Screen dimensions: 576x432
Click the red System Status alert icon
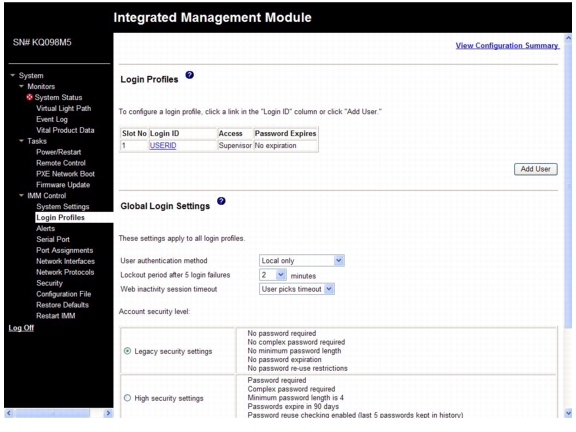(29, 97)
